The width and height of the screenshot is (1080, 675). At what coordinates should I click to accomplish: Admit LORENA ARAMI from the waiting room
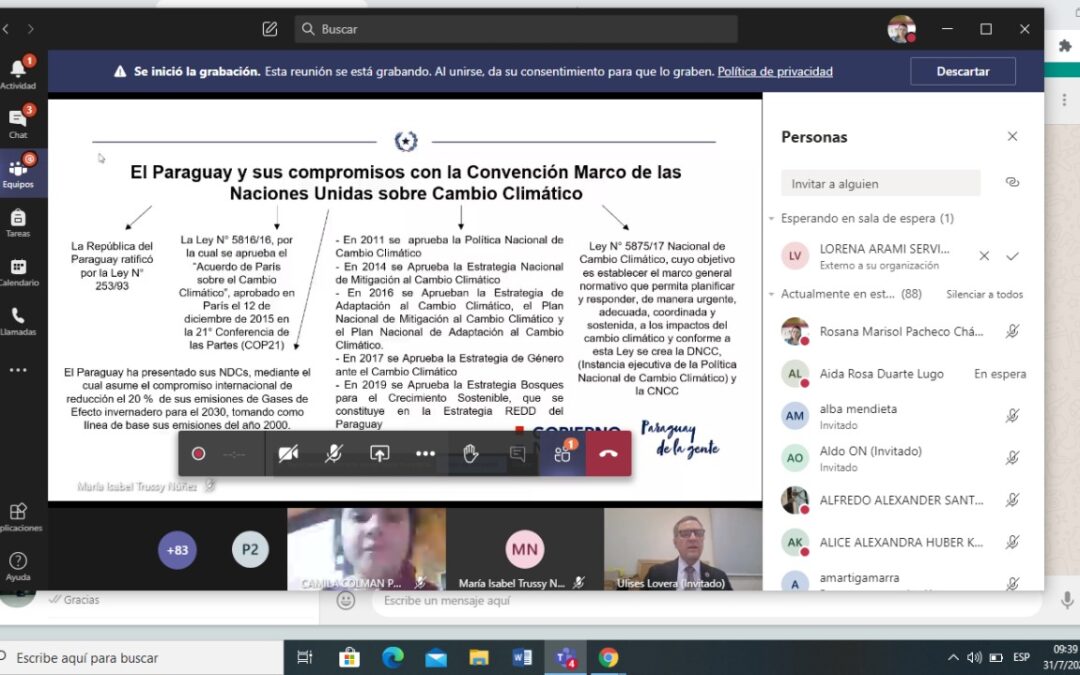(1012, 256)
